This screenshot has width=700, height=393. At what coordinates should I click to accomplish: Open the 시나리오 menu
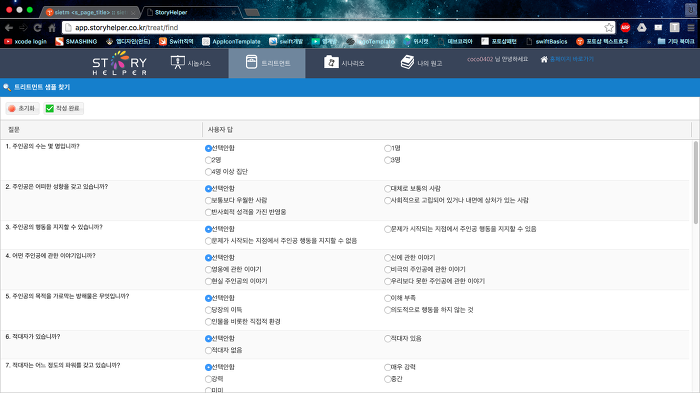(x=344, y=63)
